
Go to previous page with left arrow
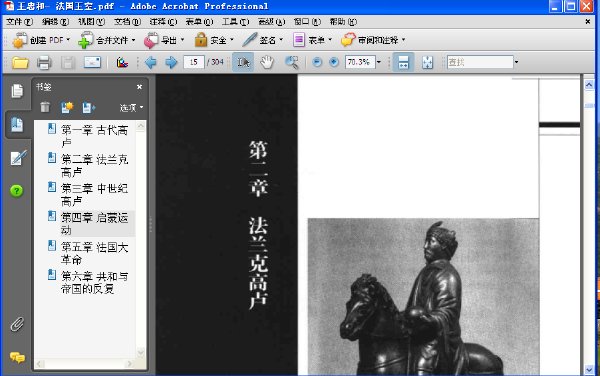click(x=151, y=62)
